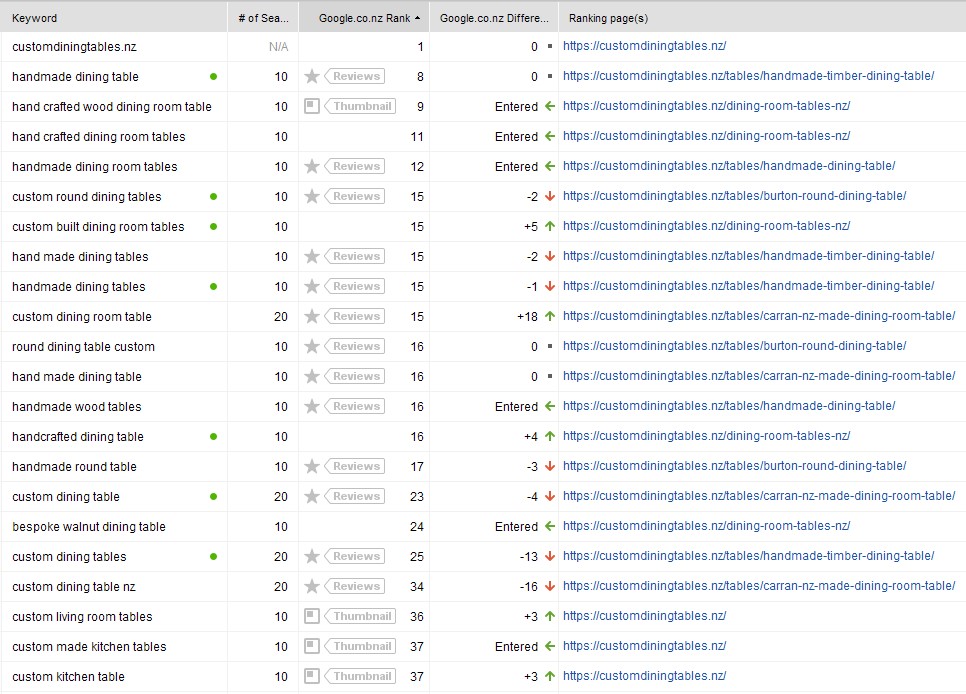
Task: Open ranking page link for hand crafted dining room tables
Action: pyautogui.click(x=707, y=136)
